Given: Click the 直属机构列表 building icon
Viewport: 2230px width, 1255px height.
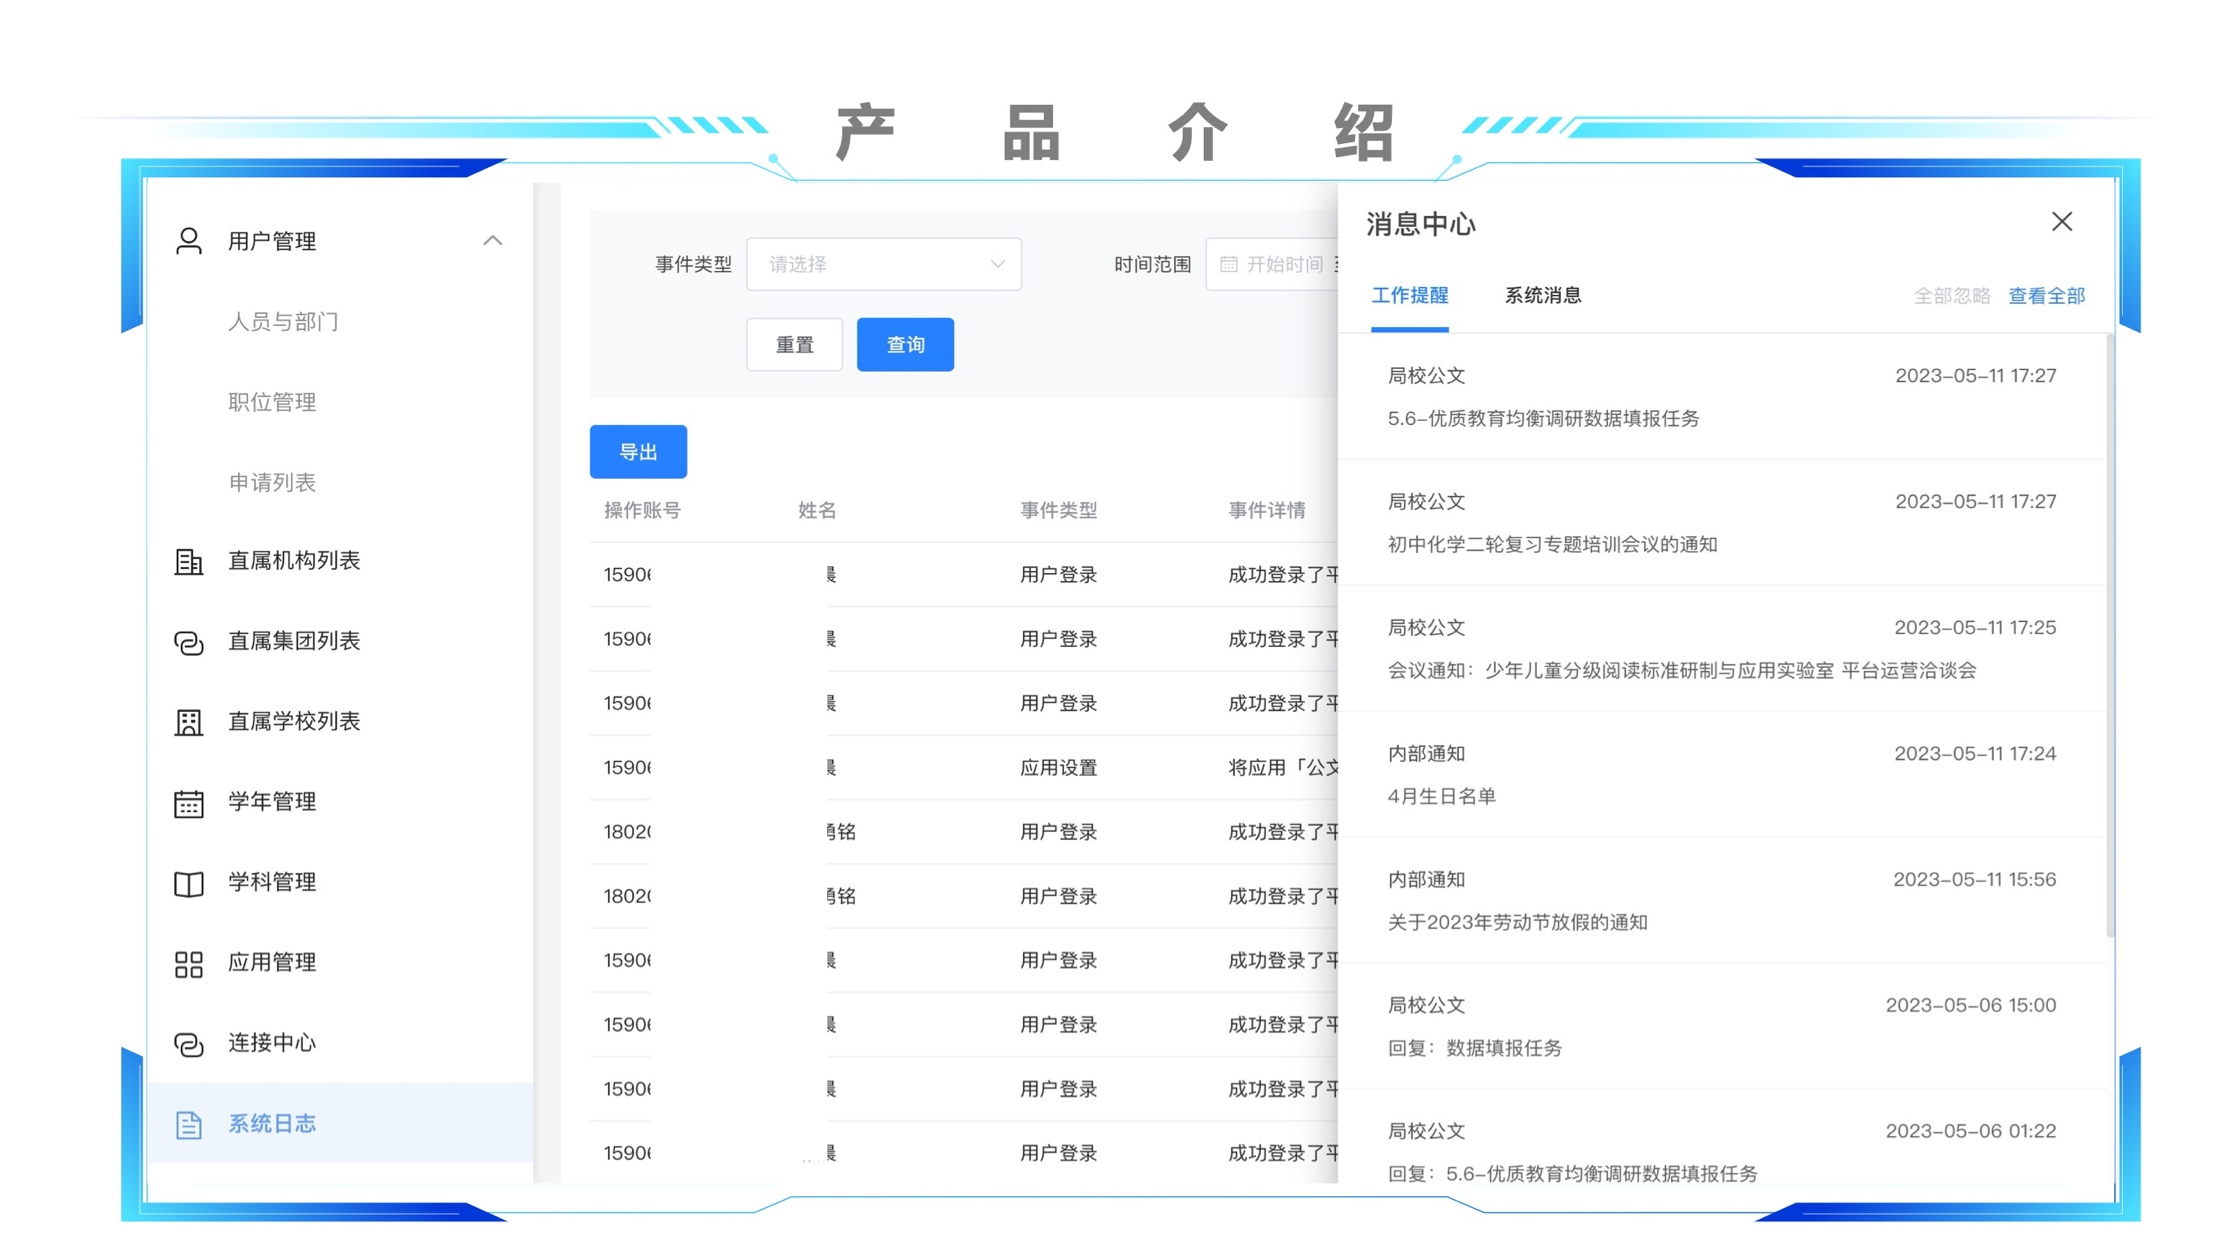Looking at the screenshot, I should [188, 561].
